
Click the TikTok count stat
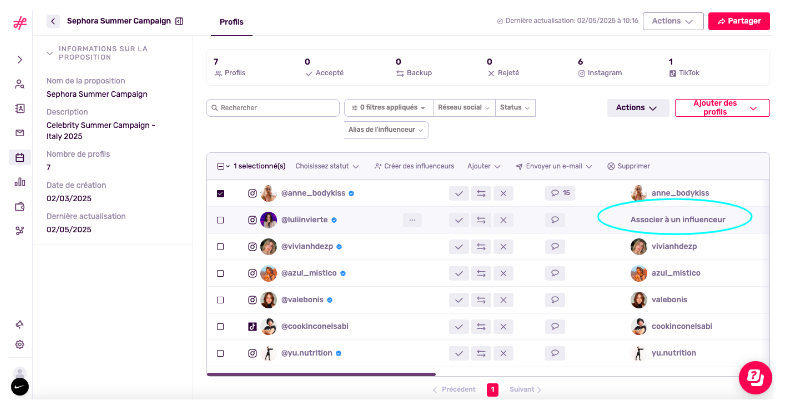[684, 67]
